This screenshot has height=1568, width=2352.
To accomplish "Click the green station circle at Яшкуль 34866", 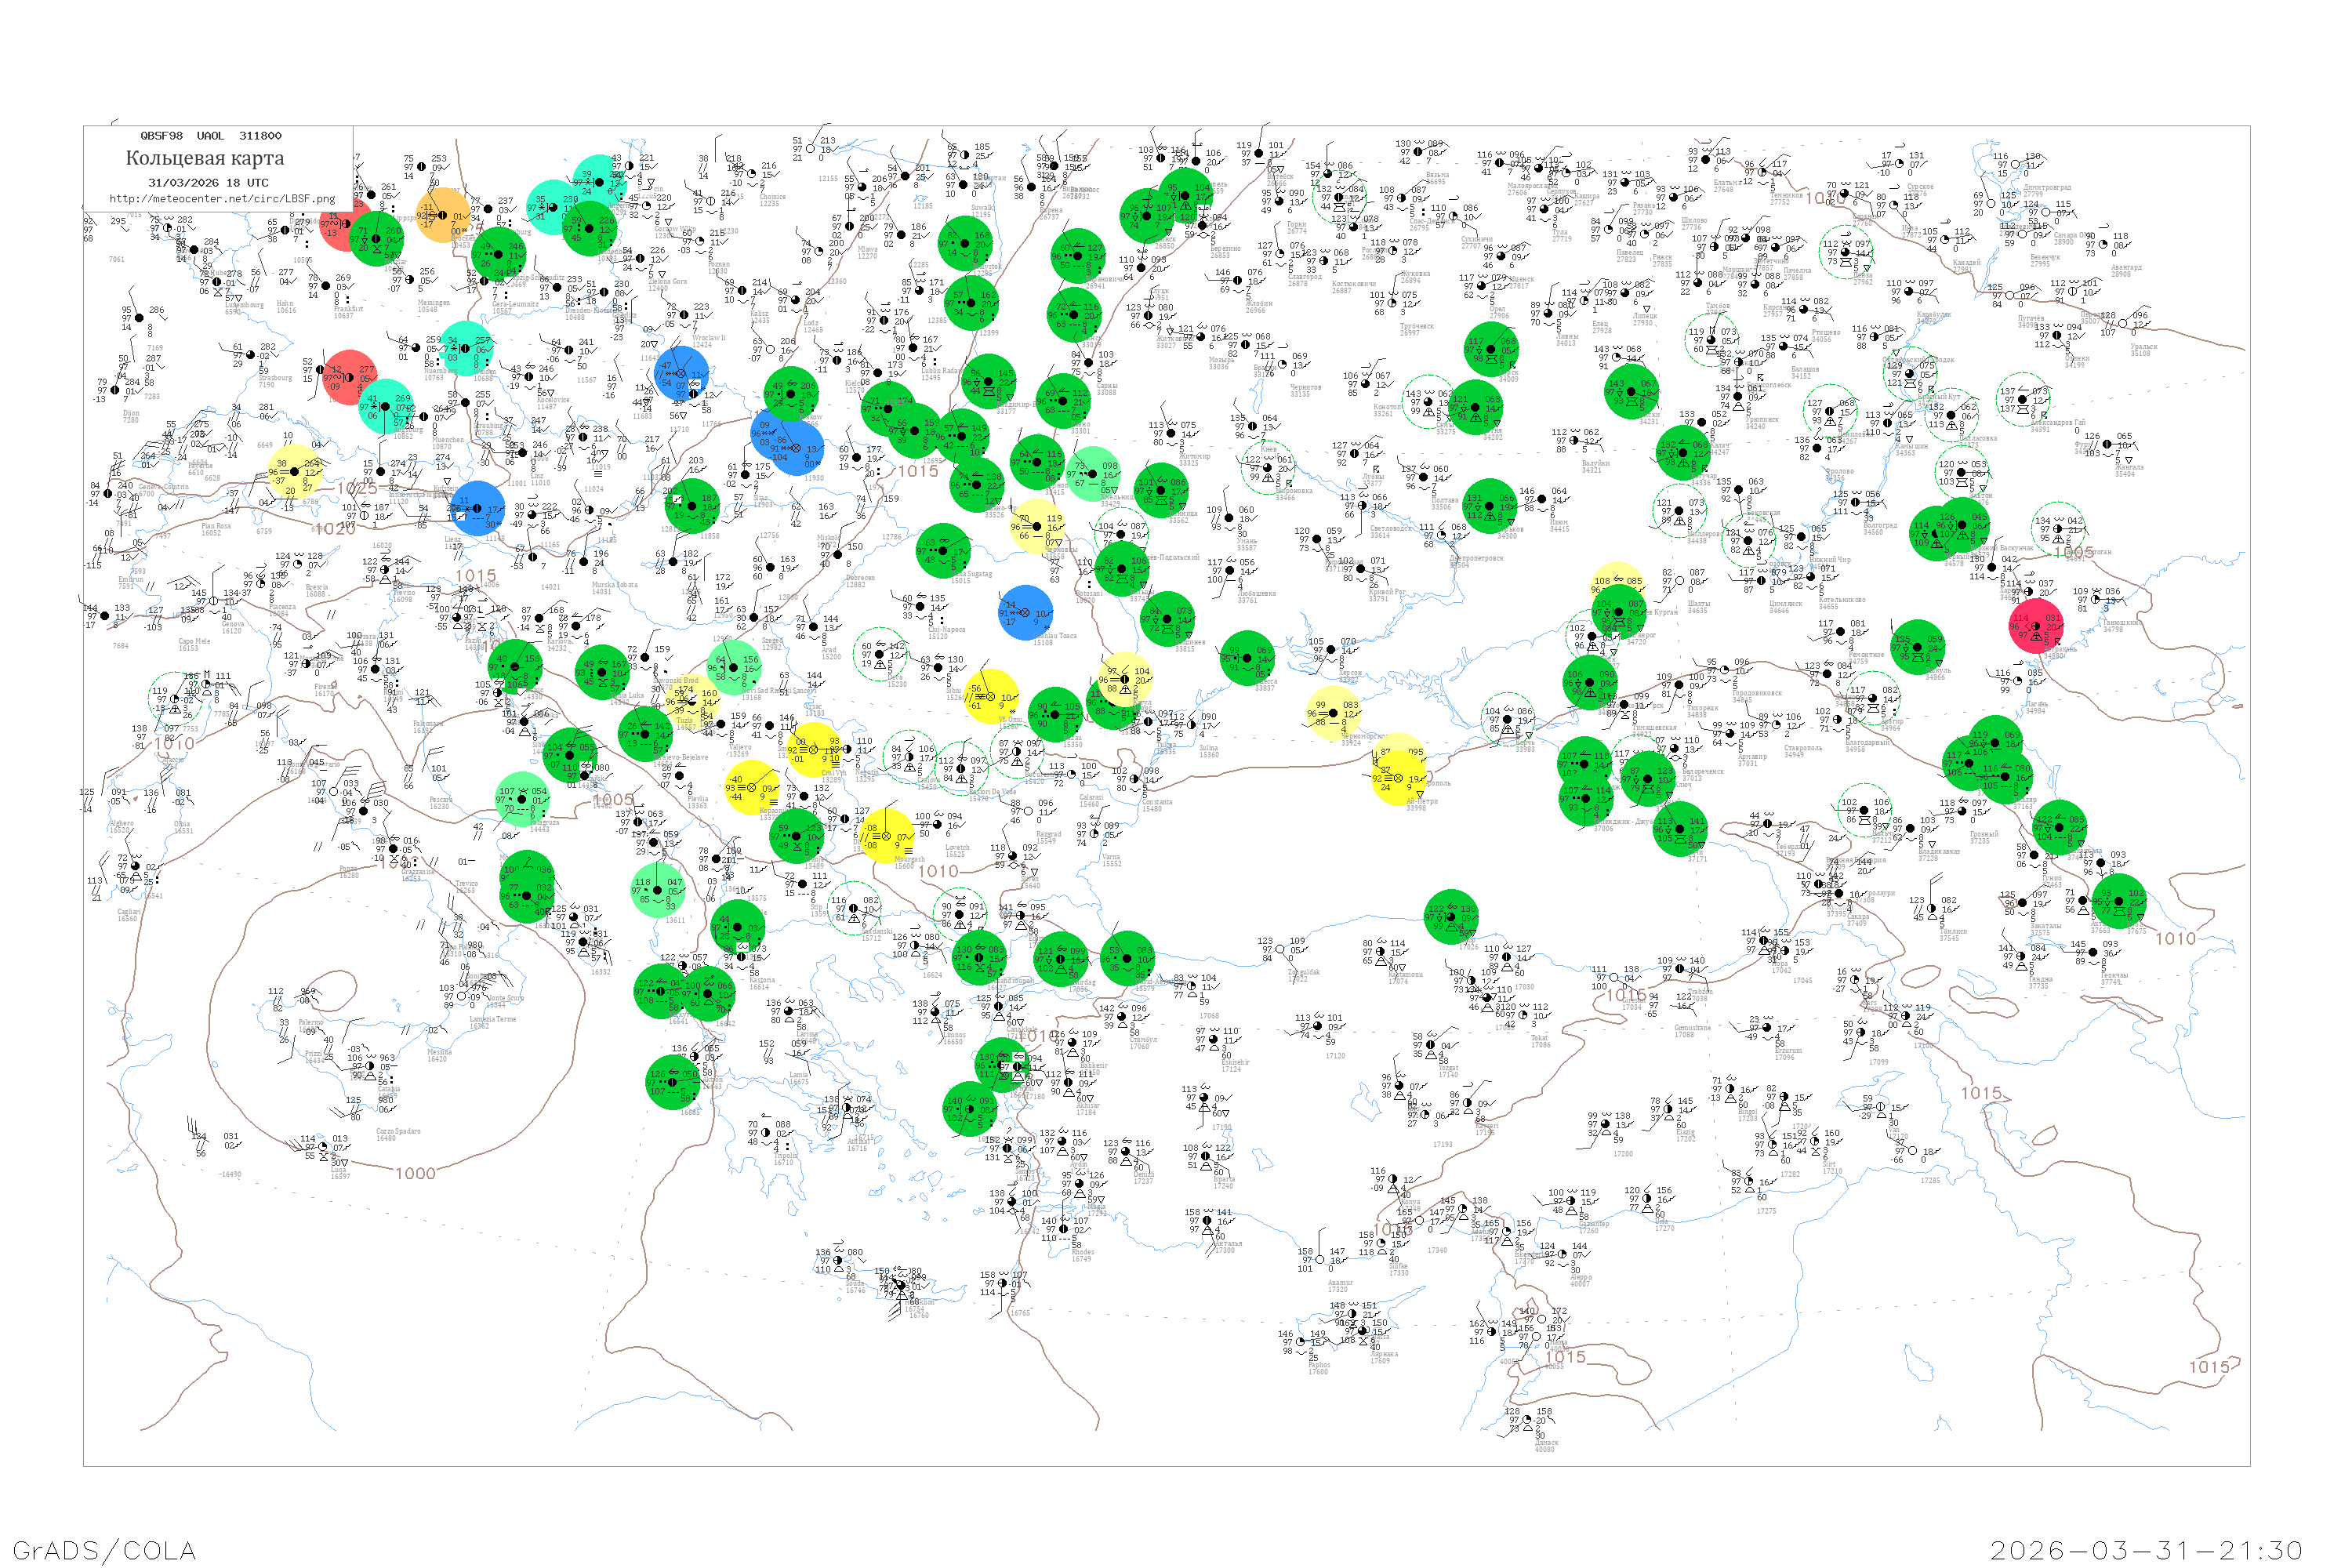I will 1918,647.
